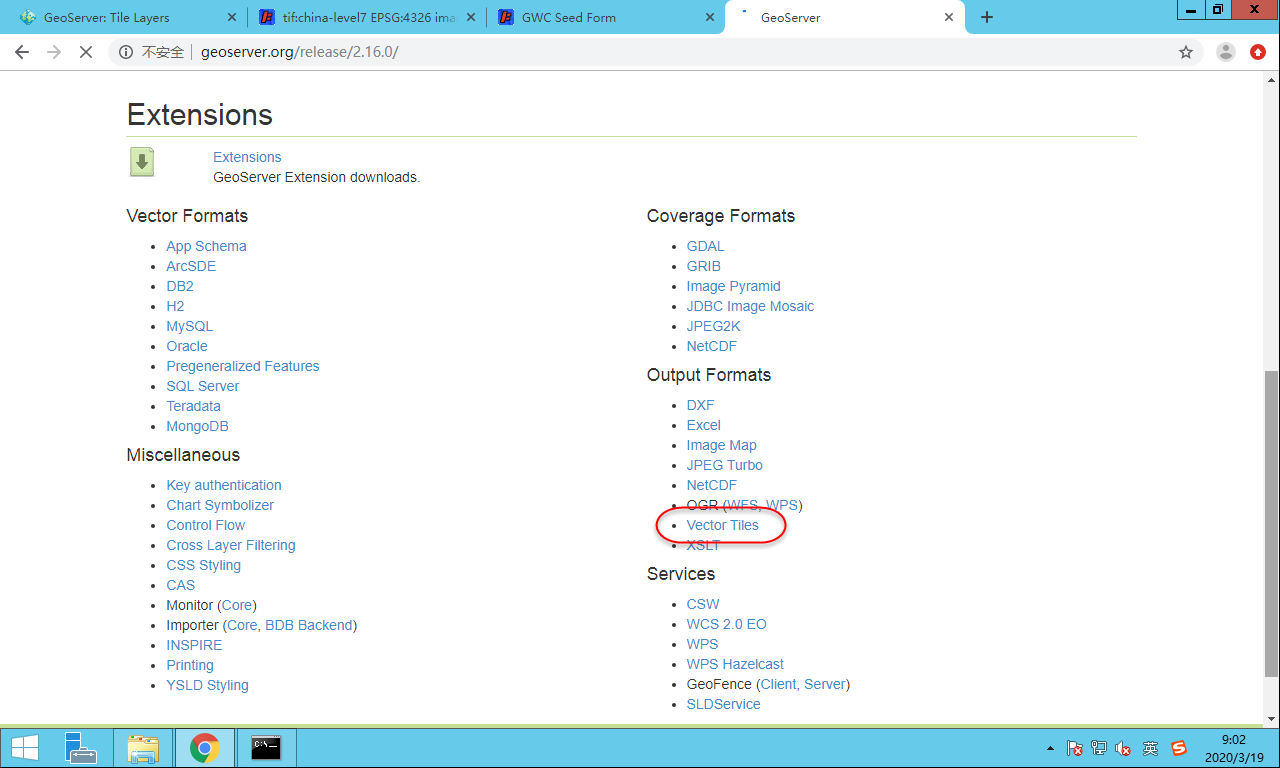Bookmark the page with the star icon
1280x768 pixels.
pyautogui.click(x=1186, y=52)
